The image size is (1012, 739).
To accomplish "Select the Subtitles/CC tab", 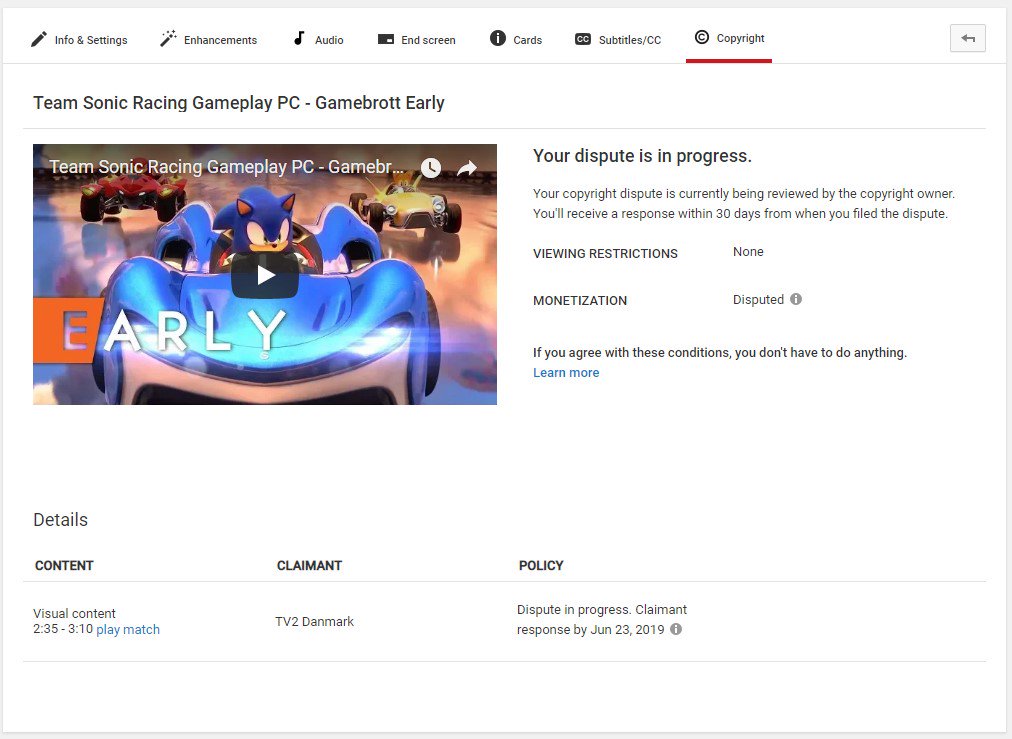I will point(618,39).
